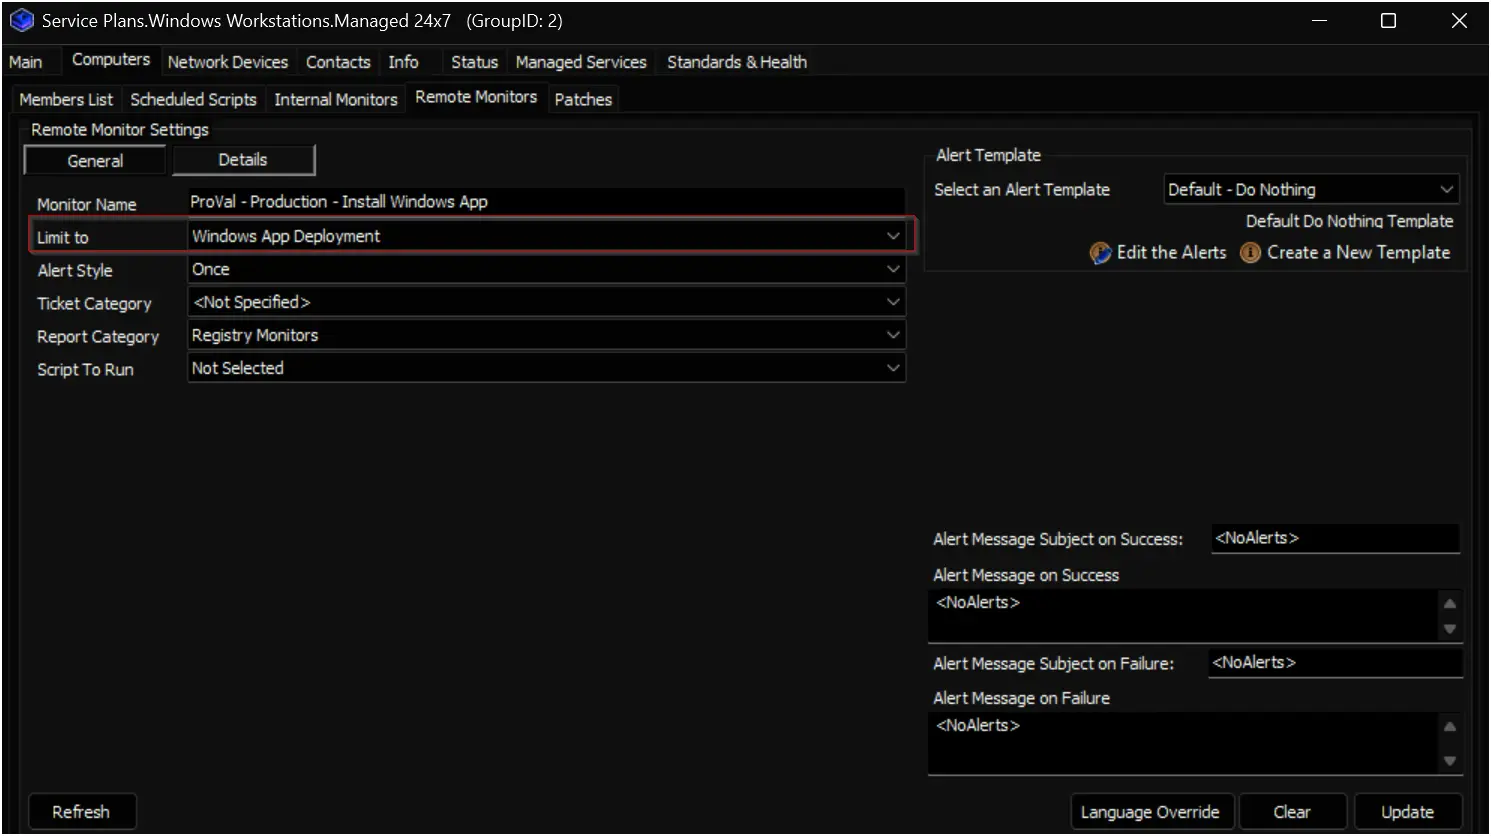Screen dimensions: 1491x836
Task: Click the Edit the Alerts icon
Action: coord(1100,253)
